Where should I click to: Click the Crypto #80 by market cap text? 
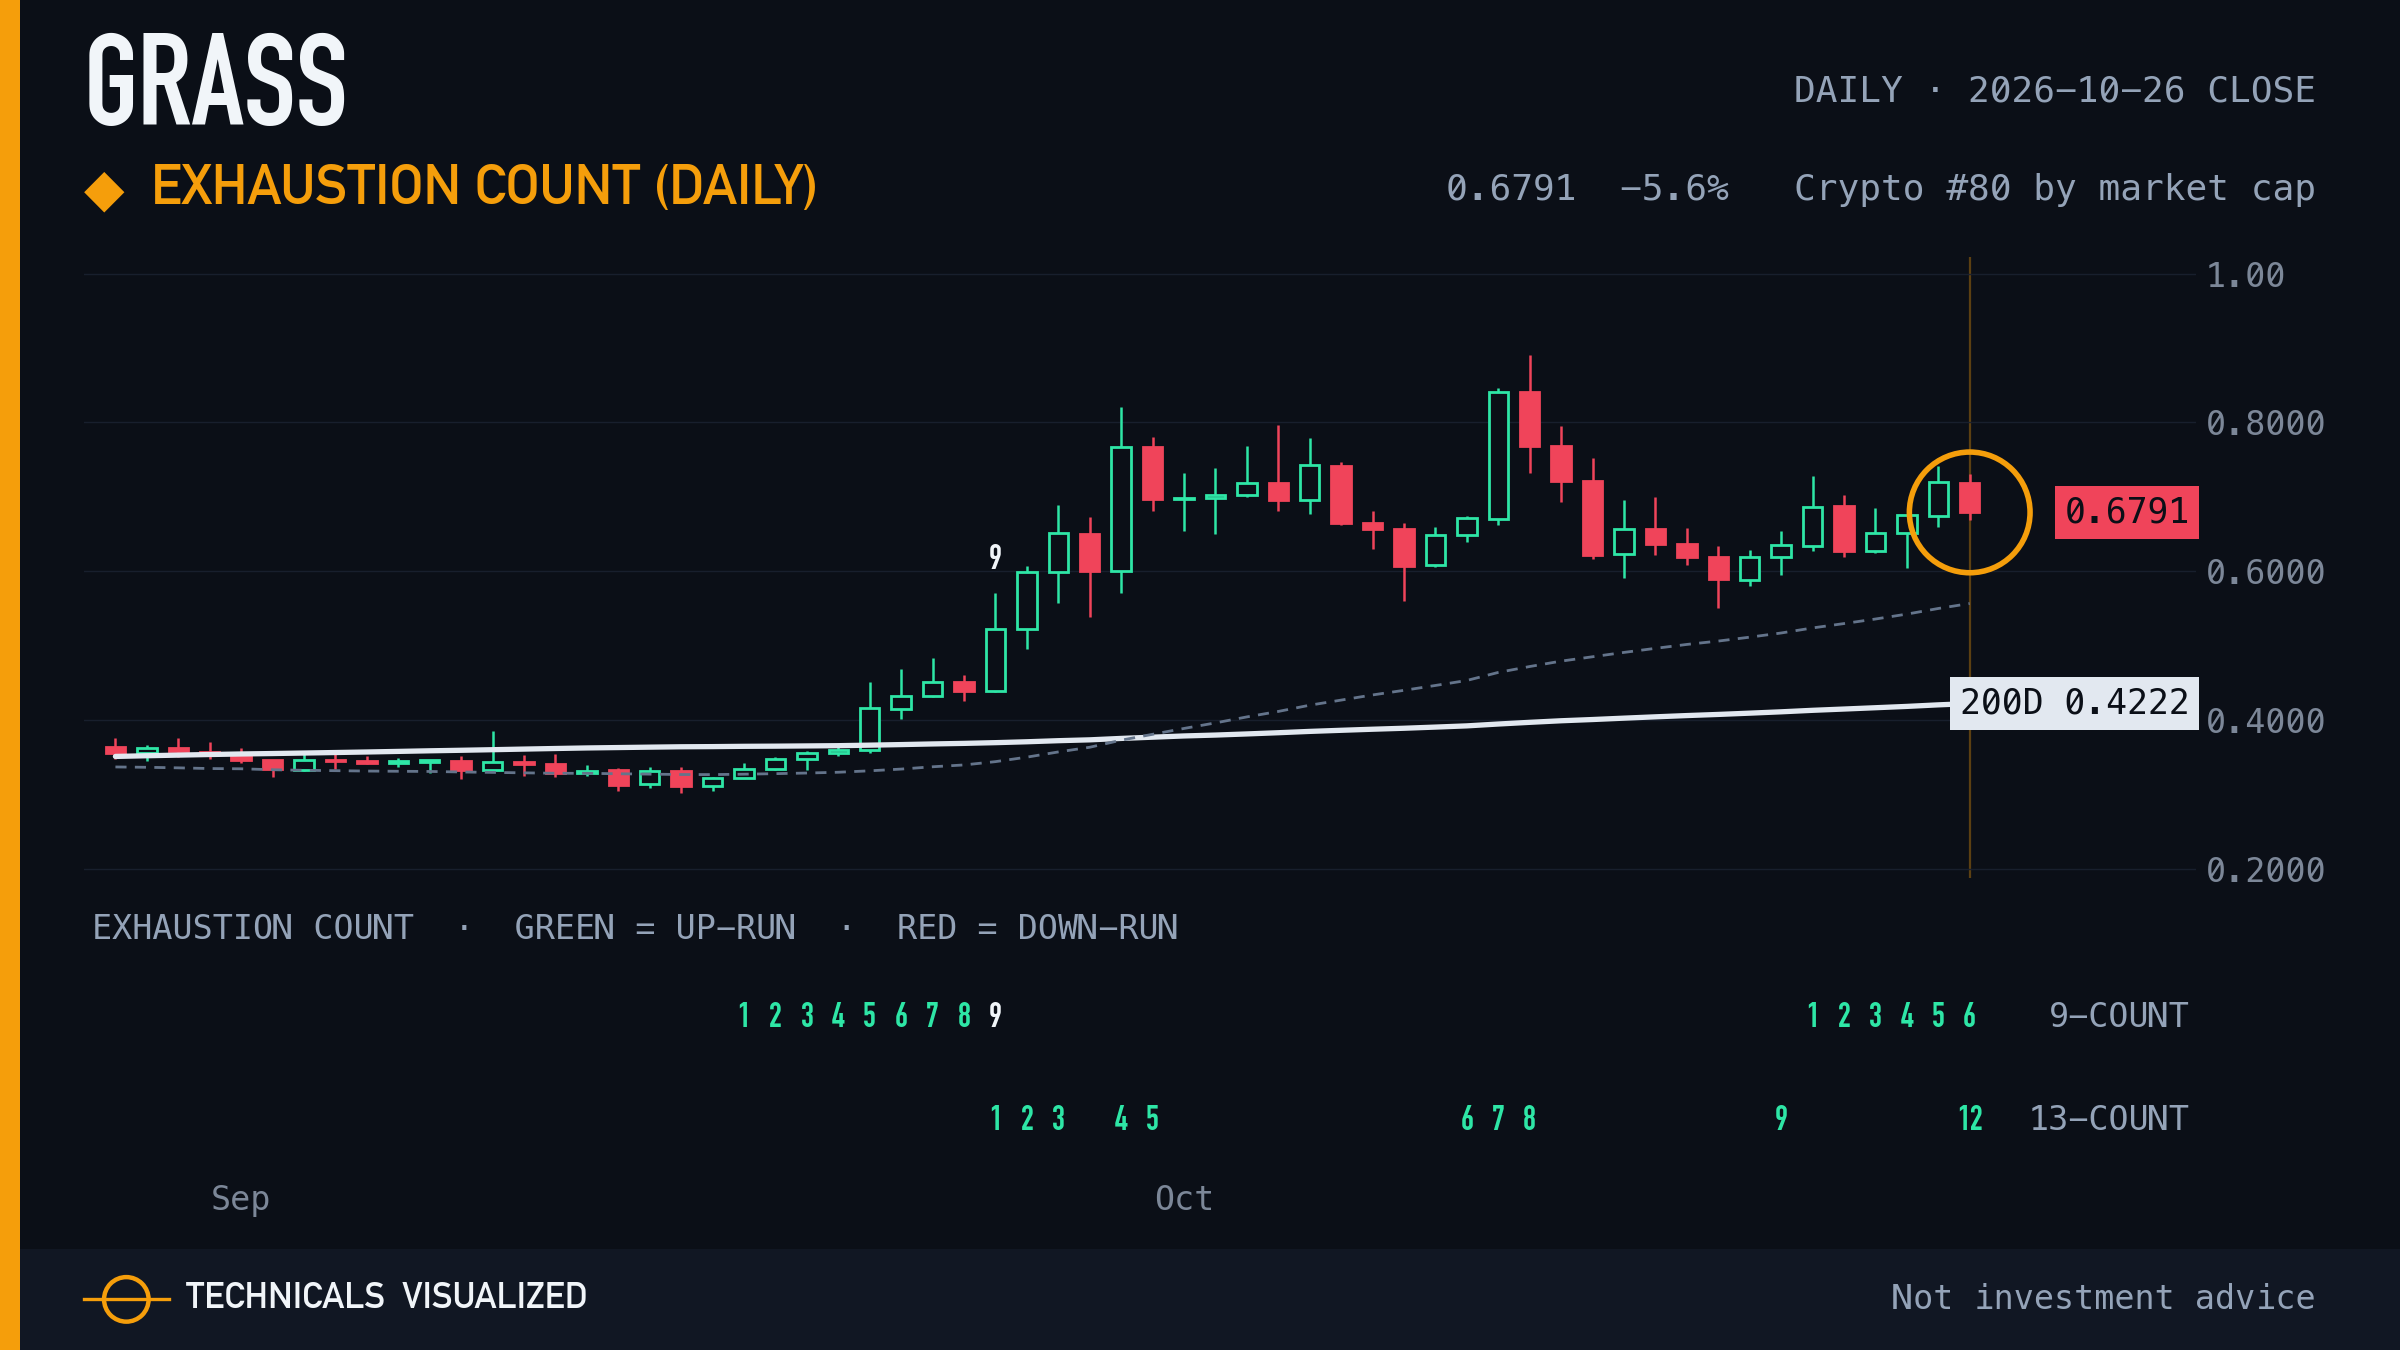2054,188
